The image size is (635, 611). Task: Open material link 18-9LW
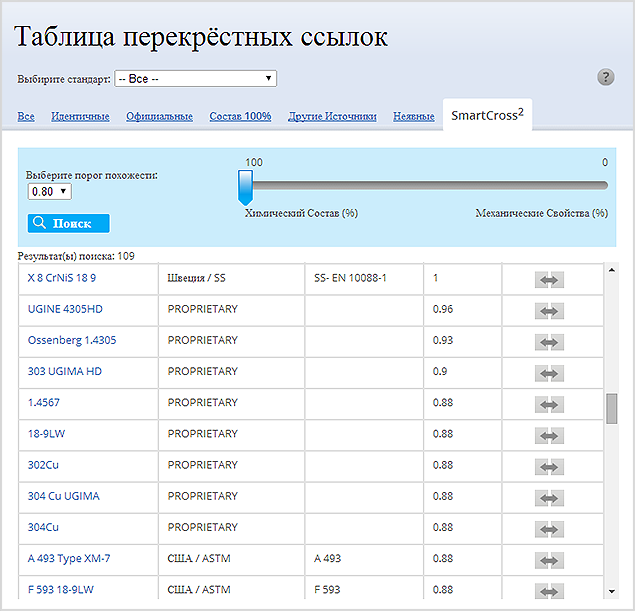coord(46,434)
